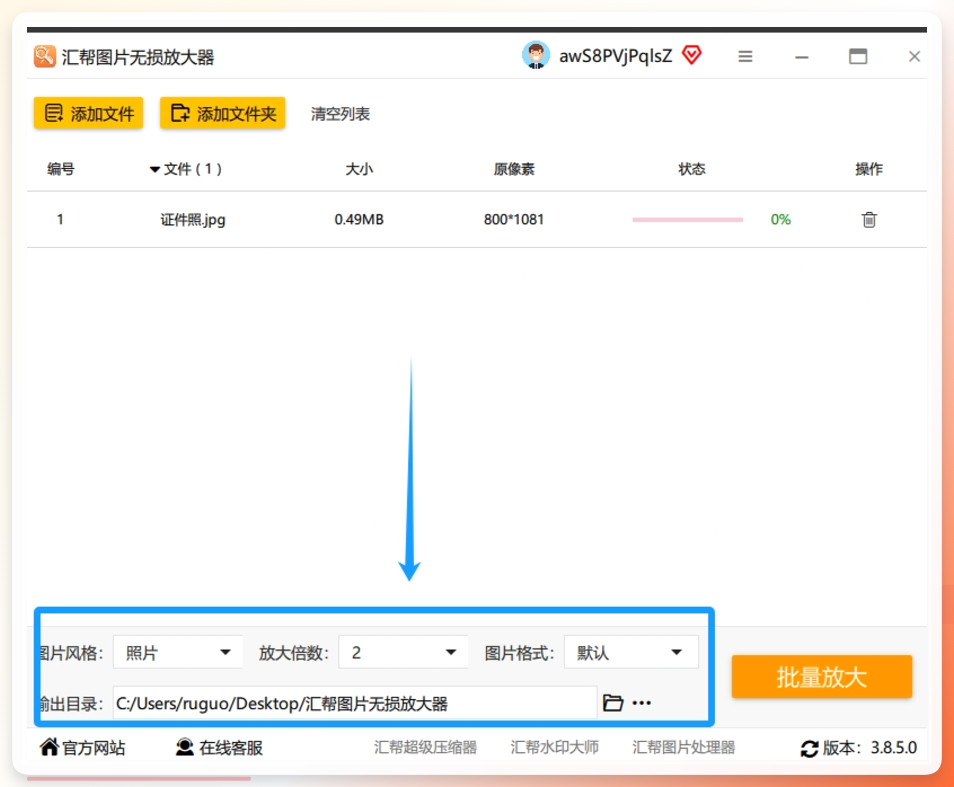Image resolution: width=954 pixels, height=787 pixels.
Task: Click the progress bar for 证件照.jpg
Action: [688, 220]
